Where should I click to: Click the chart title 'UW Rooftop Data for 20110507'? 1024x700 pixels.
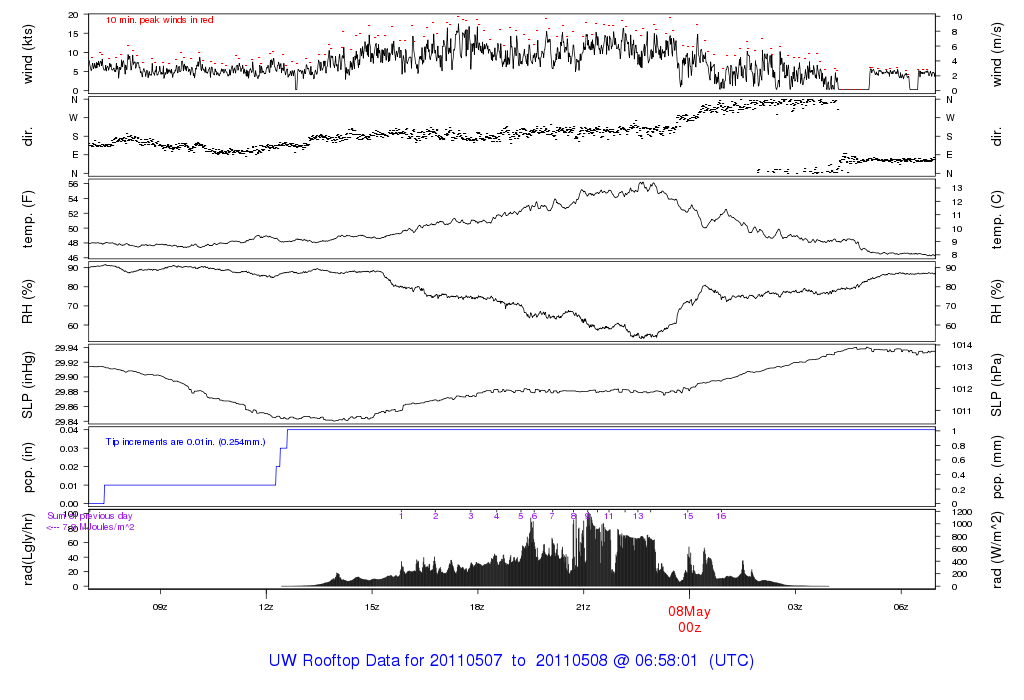[385, 660]
